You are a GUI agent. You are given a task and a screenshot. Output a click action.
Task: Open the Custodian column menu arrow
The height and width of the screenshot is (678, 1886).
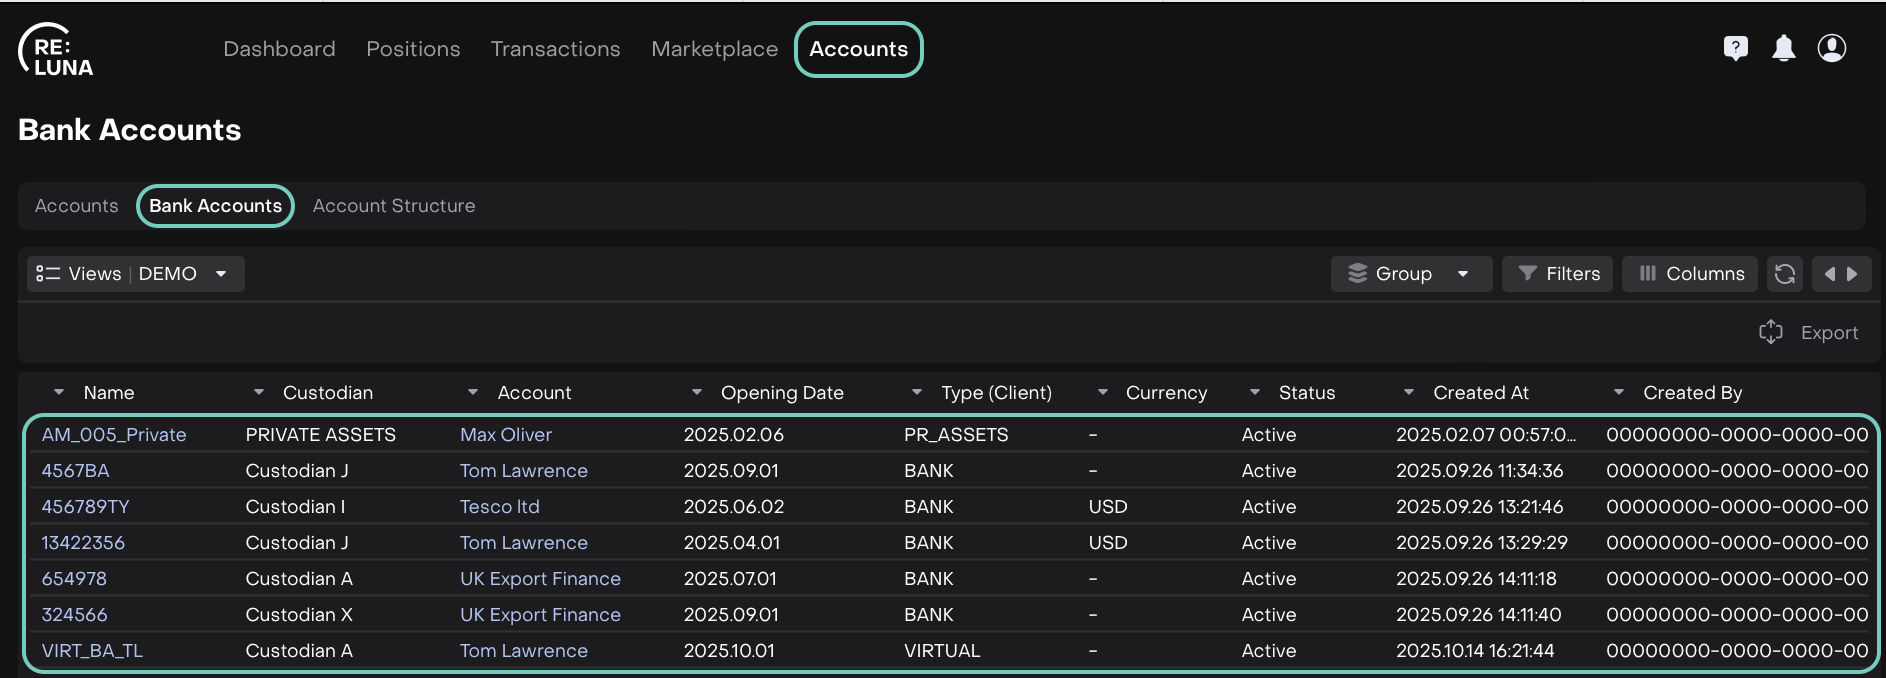(x=259, y=393)
